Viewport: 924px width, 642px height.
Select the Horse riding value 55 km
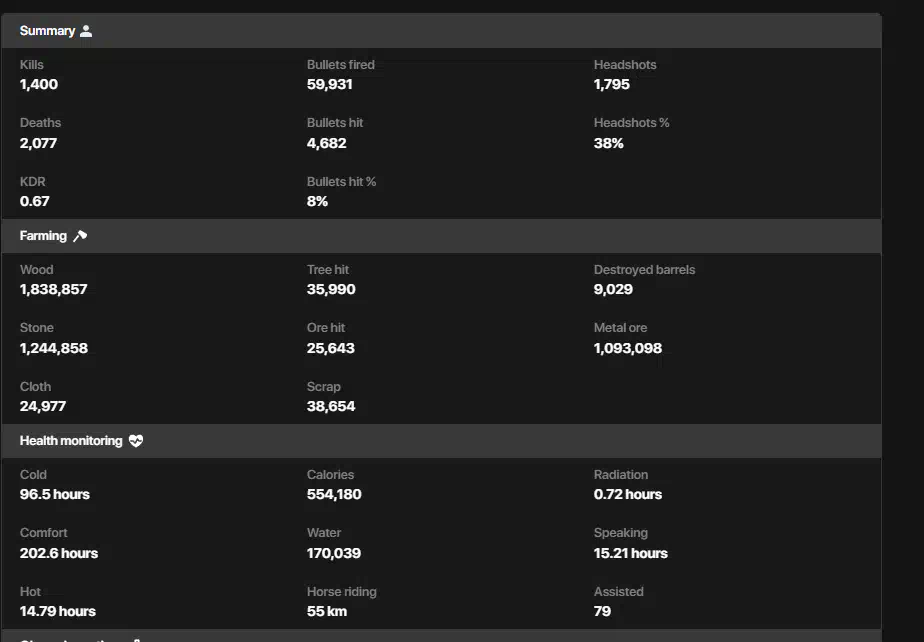(327, 611)
